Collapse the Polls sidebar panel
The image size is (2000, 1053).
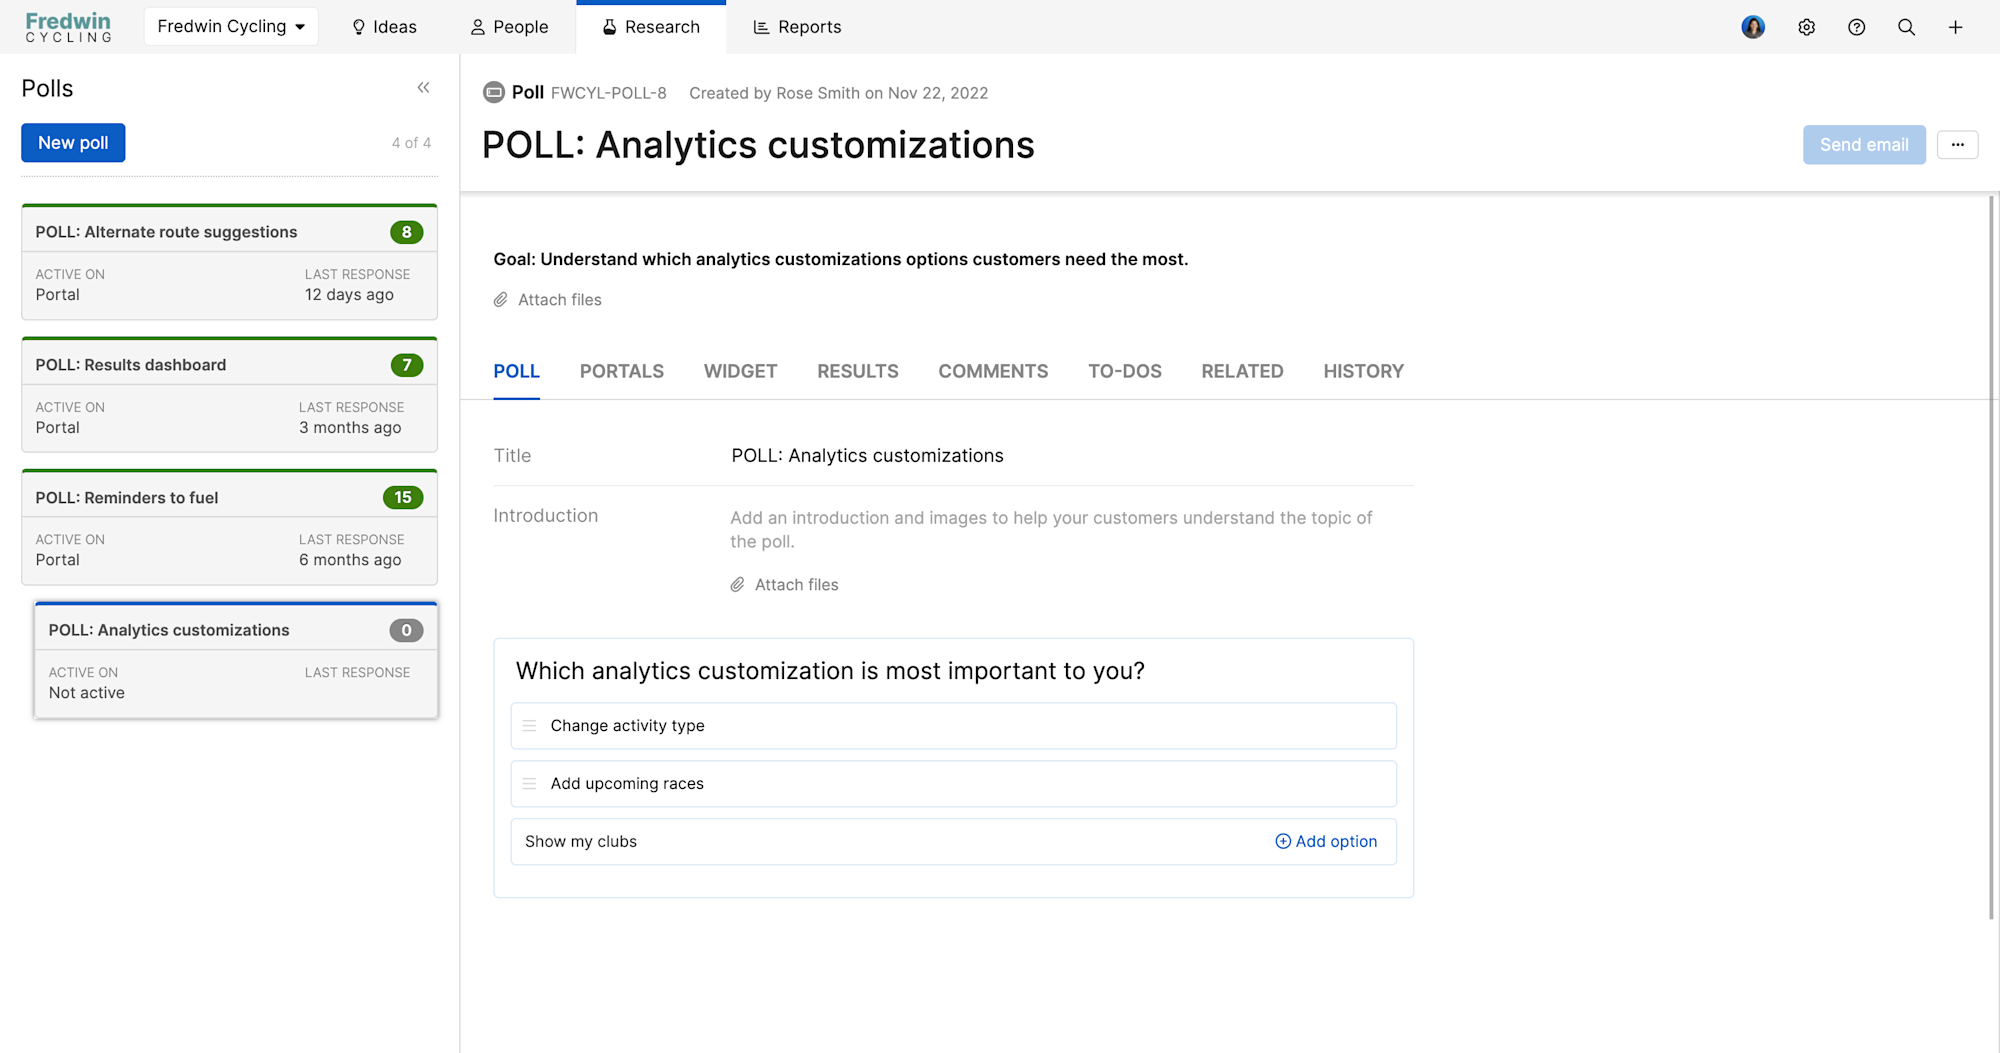coord(423,88)
